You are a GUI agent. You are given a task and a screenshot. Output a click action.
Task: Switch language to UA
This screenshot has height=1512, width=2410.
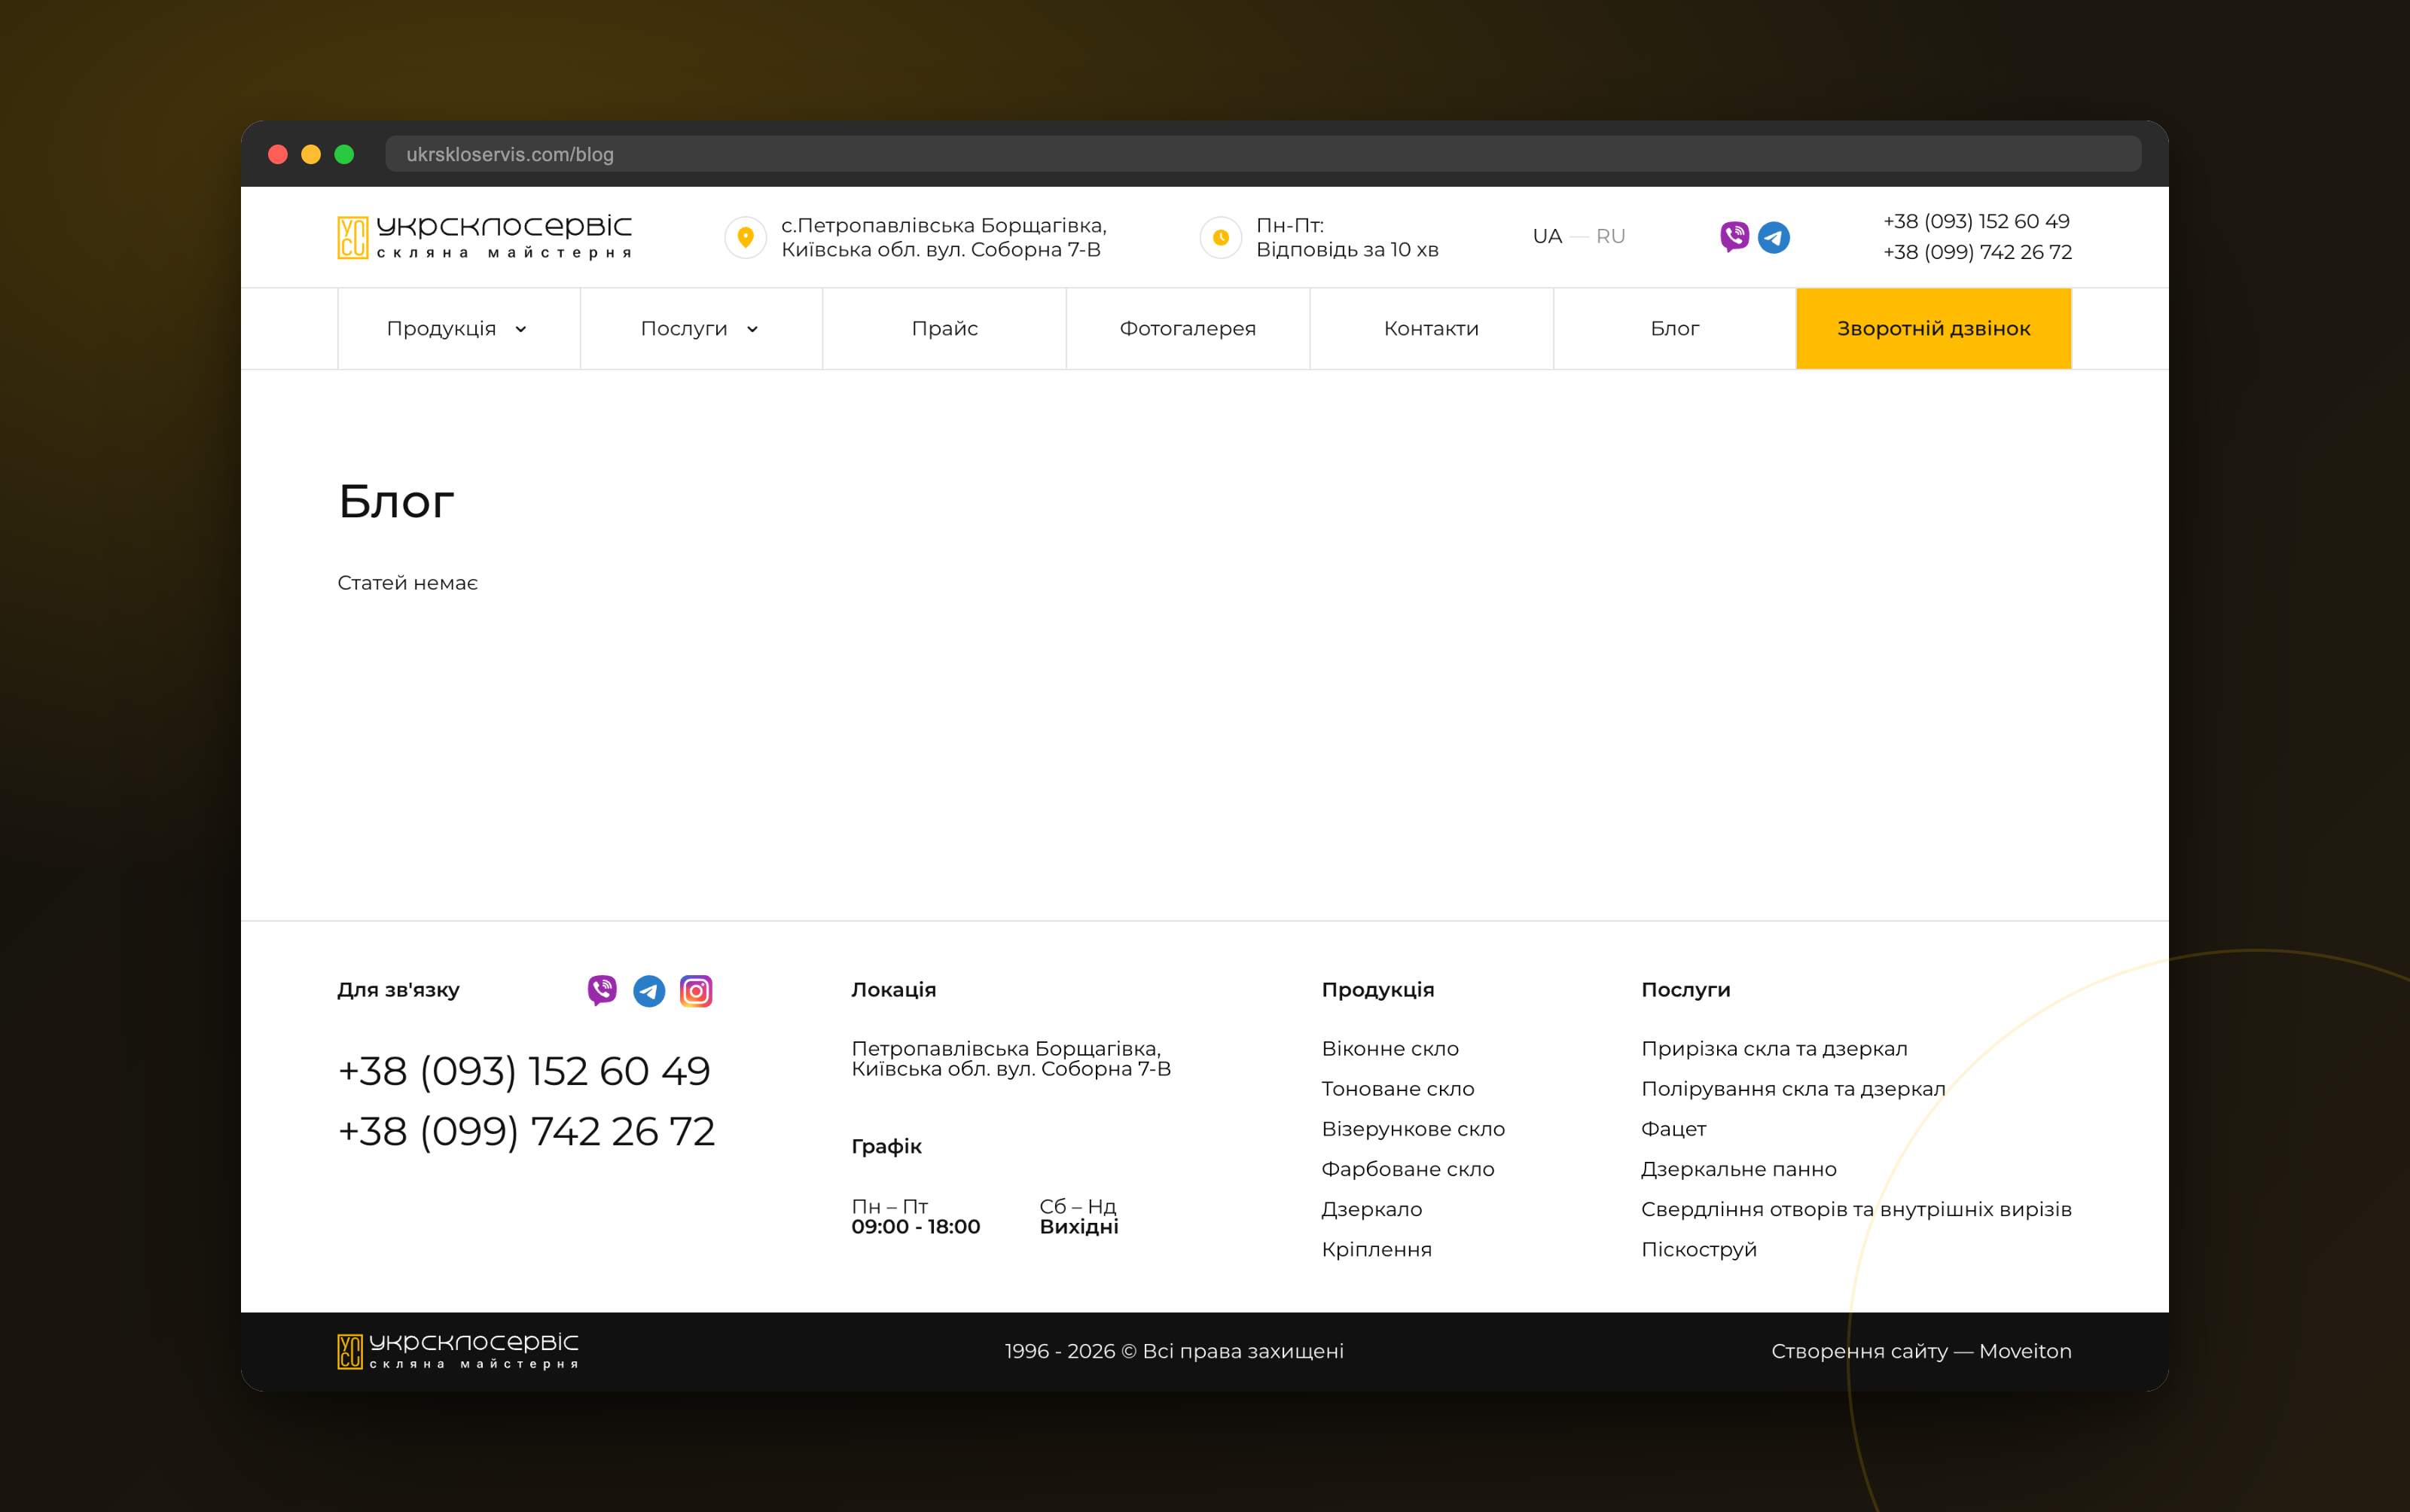coord(1547,237)
